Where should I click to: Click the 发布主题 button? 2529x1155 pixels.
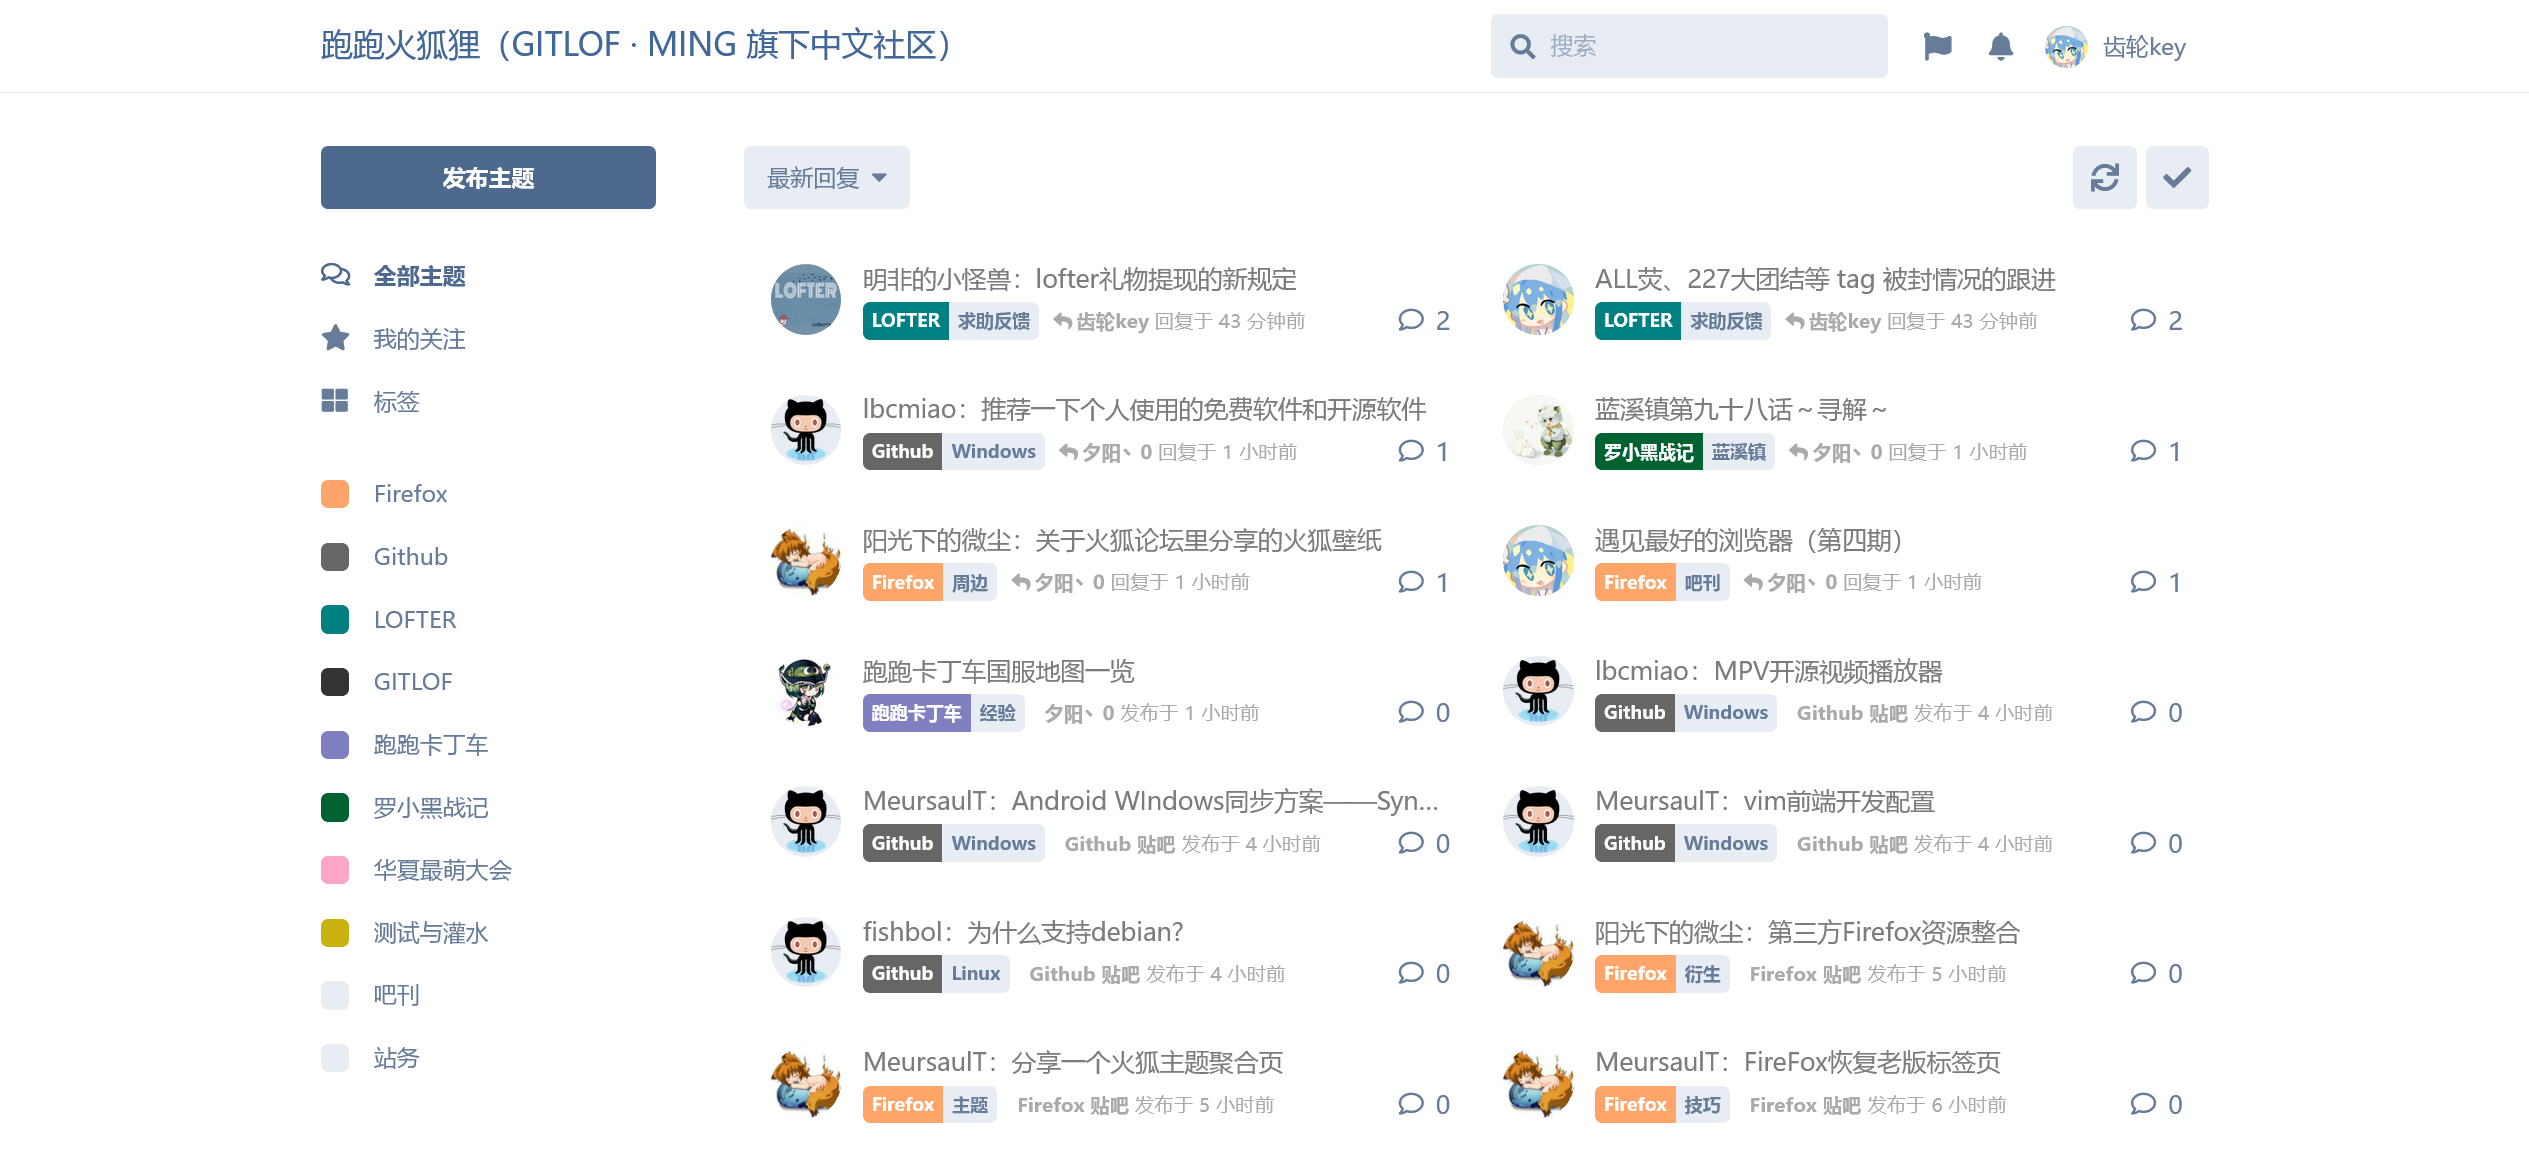tap(488, 177)
